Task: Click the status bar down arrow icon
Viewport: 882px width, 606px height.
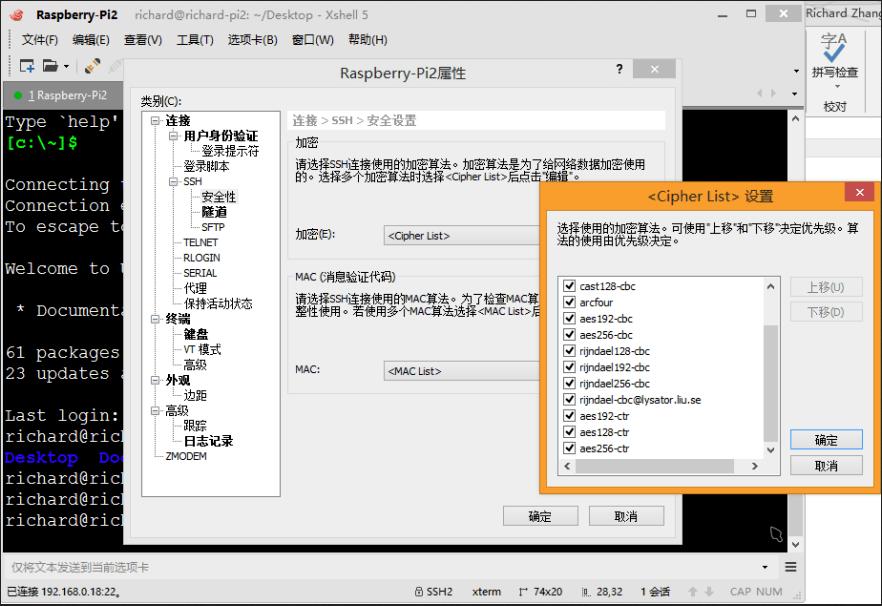Action: pyautogui.click(x=709, y=591)
